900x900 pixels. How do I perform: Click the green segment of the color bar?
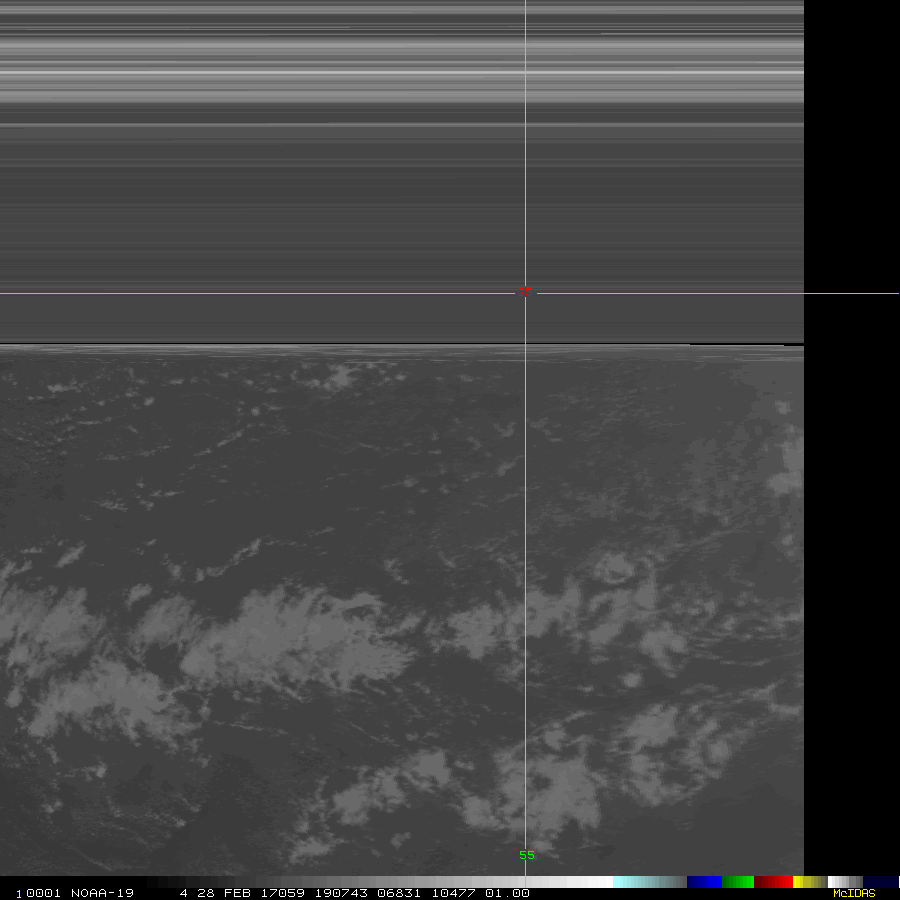coord(738,882)
